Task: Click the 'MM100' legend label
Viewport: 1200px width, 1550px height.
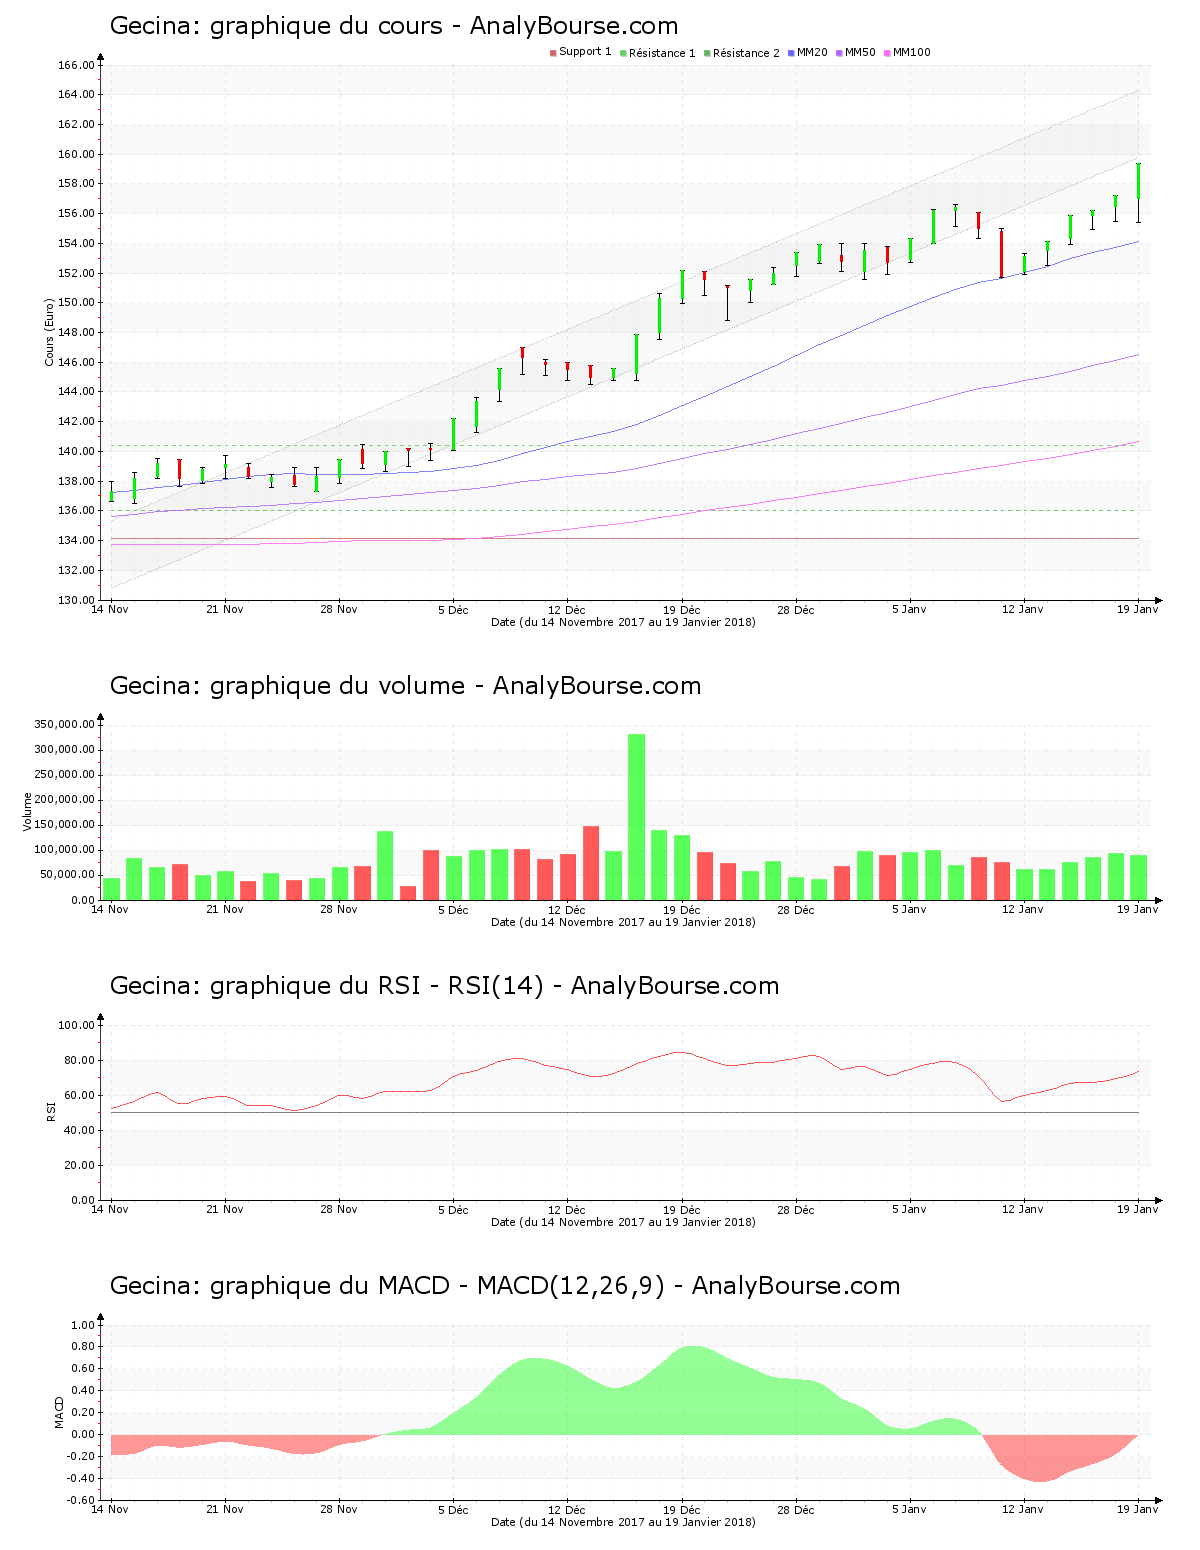Action: 912,53
